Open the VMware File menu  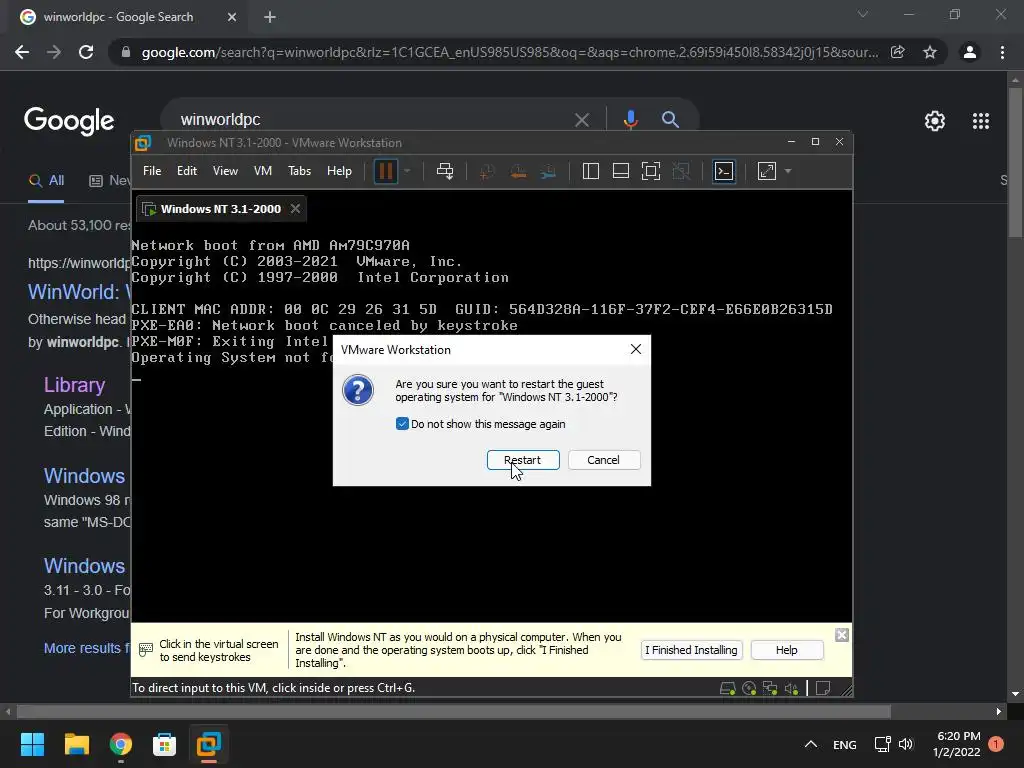tap(152, 170)
